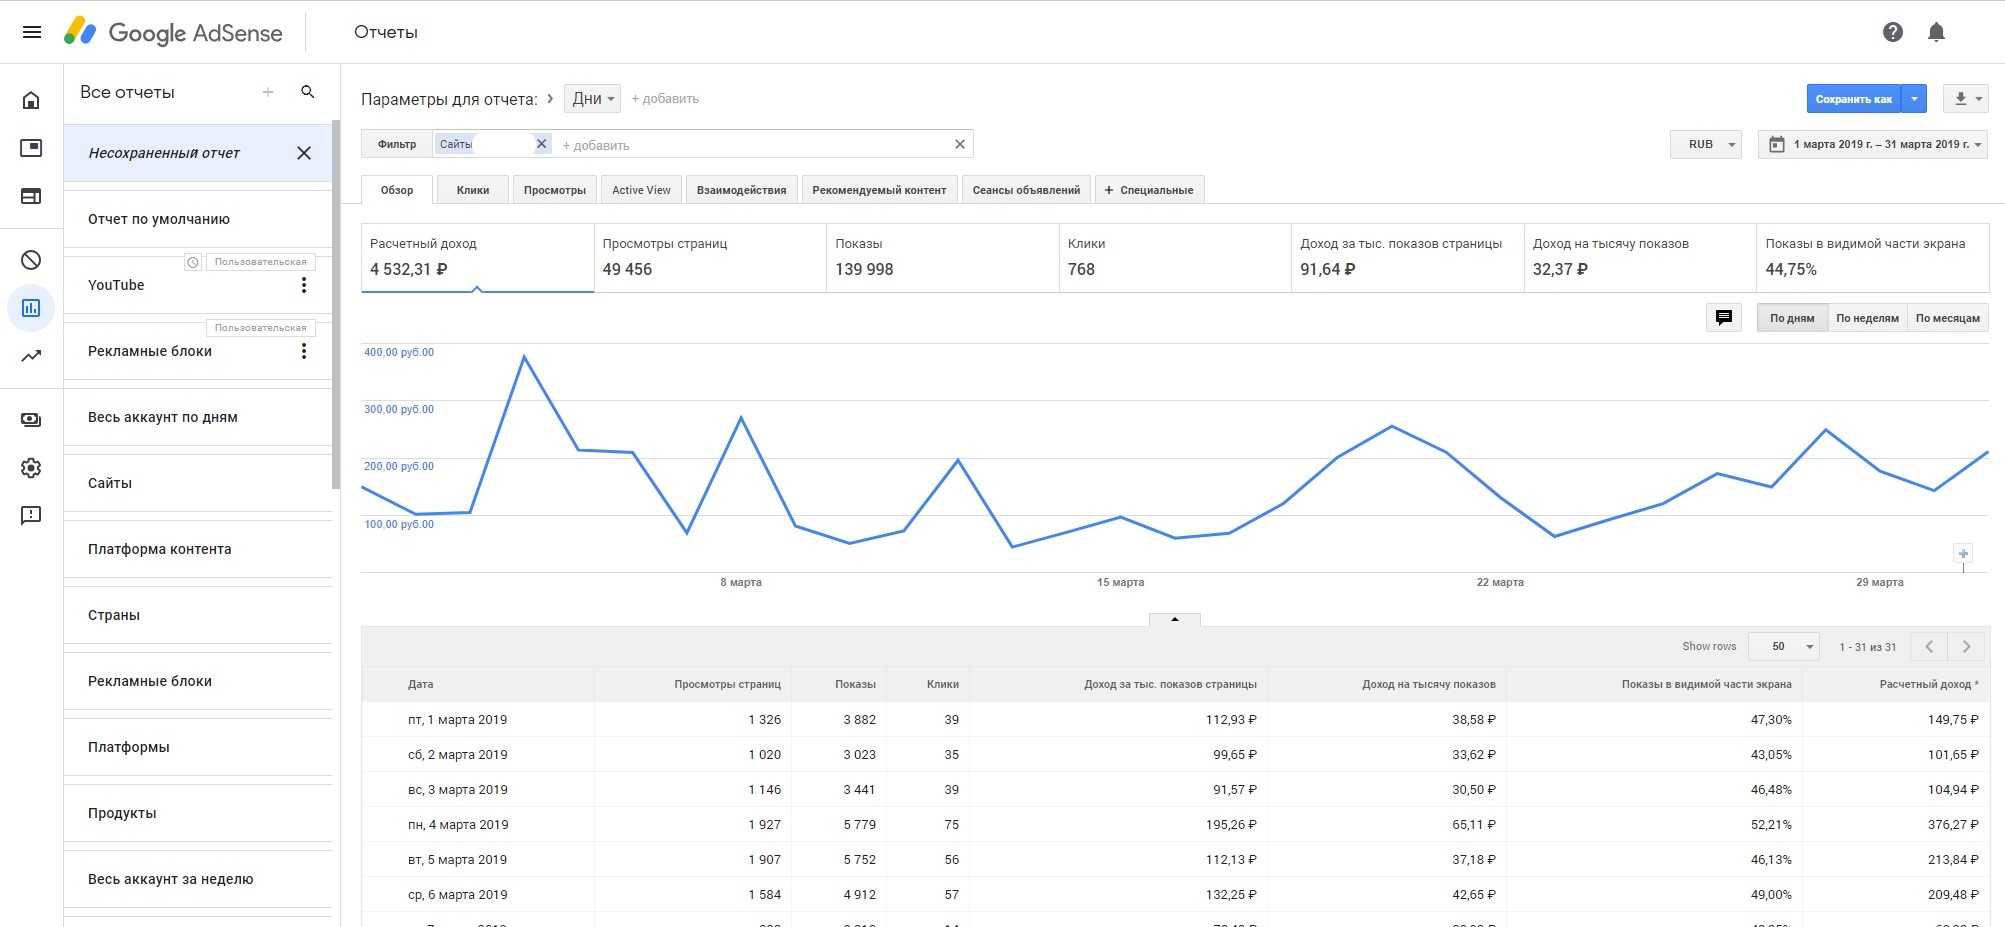This screenshot has height=927, width=2005.
Task: Select the Расчетный доход metric card
Action: click(x=477, y=258)
